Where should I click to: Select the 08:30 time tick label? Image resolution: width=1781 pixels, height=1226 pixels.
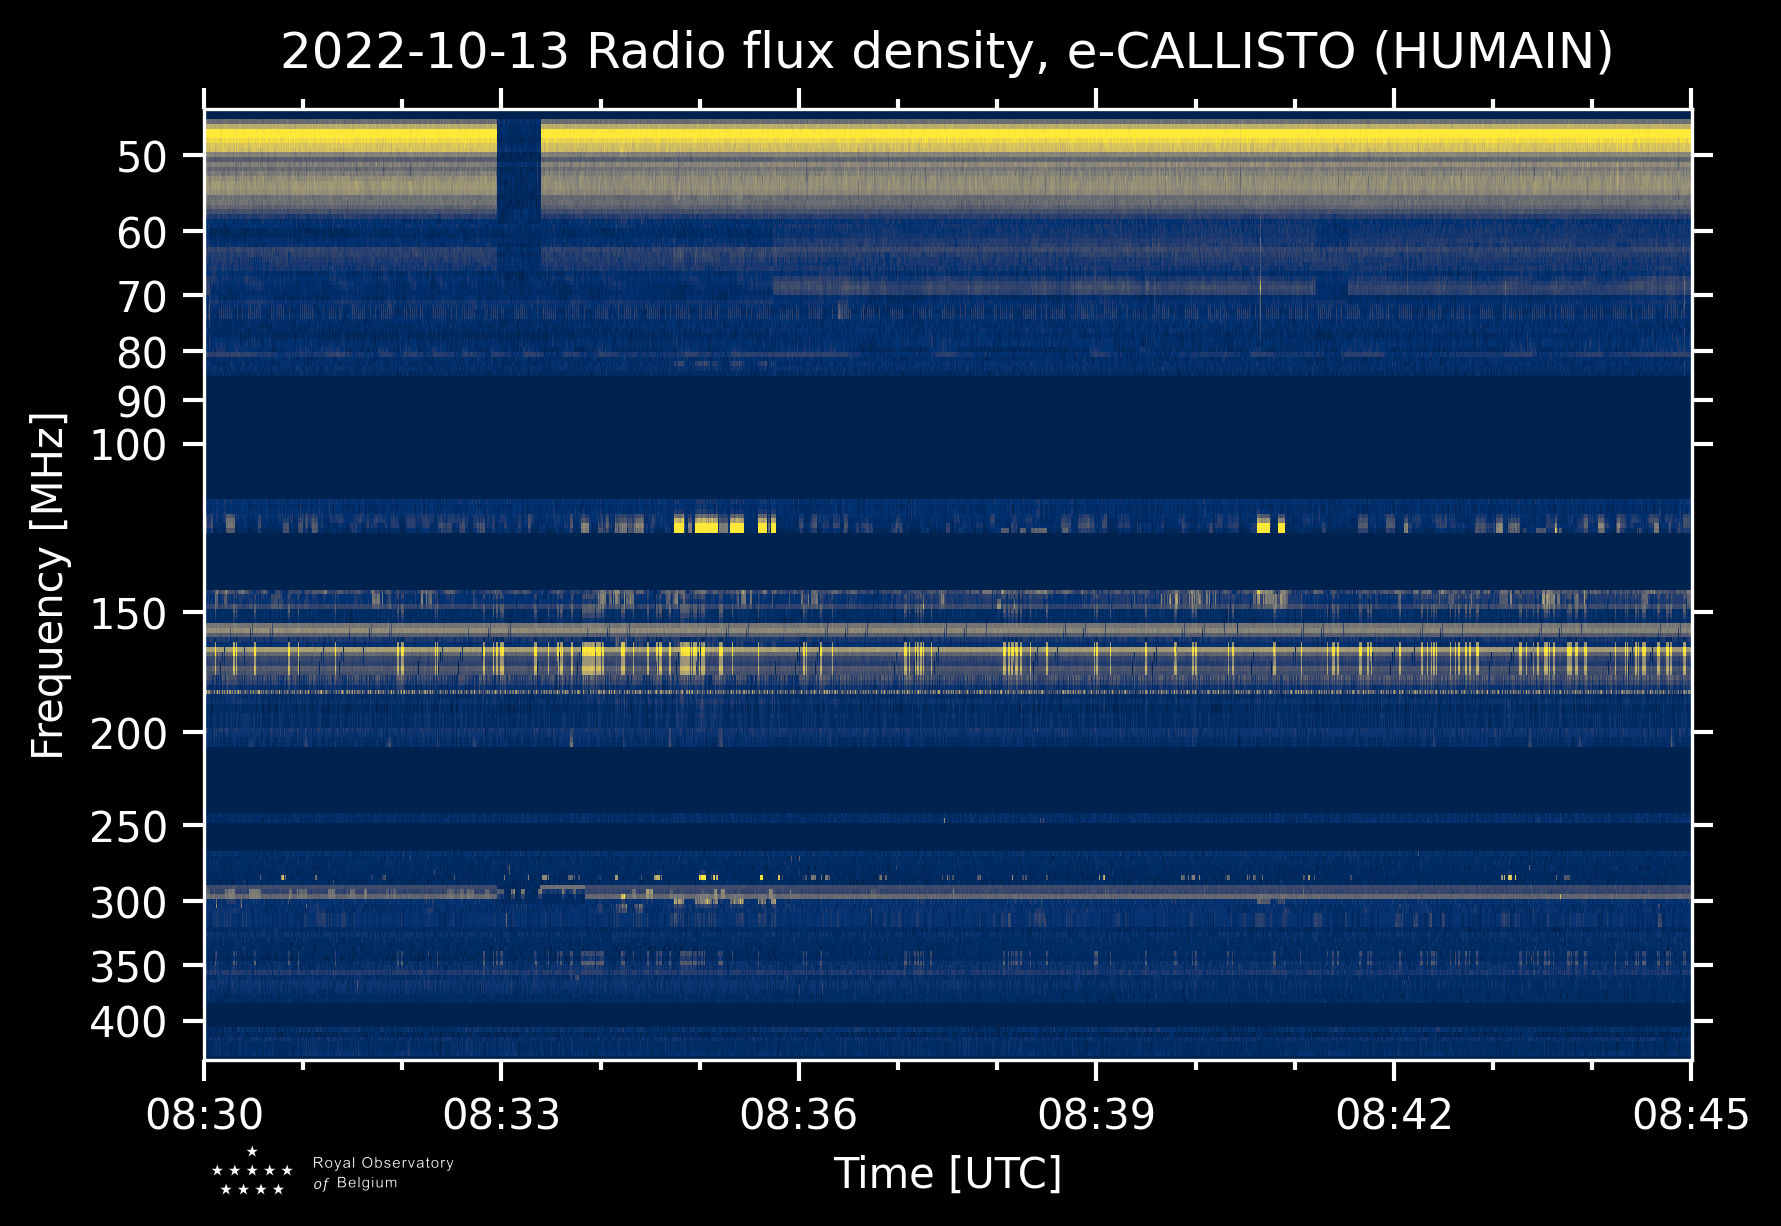click(205, 1114)
